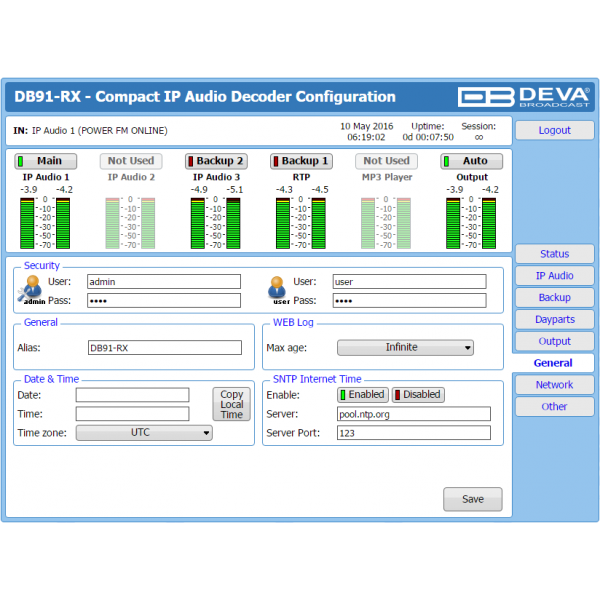
Task: Click the admin User name field
Action: [x=164, y=282]
